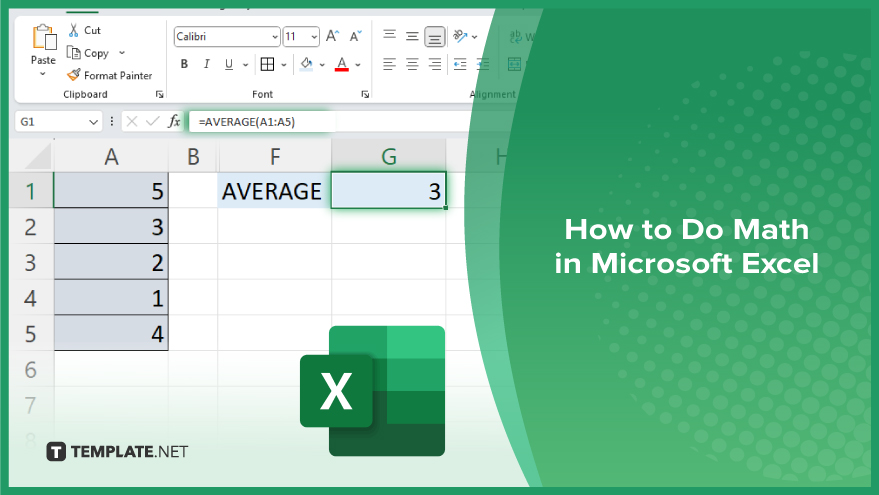Click the Paste clipboard icon
The height and width of the screenshot is (495, 879).
pyautogui.click(x=44, y=38)
